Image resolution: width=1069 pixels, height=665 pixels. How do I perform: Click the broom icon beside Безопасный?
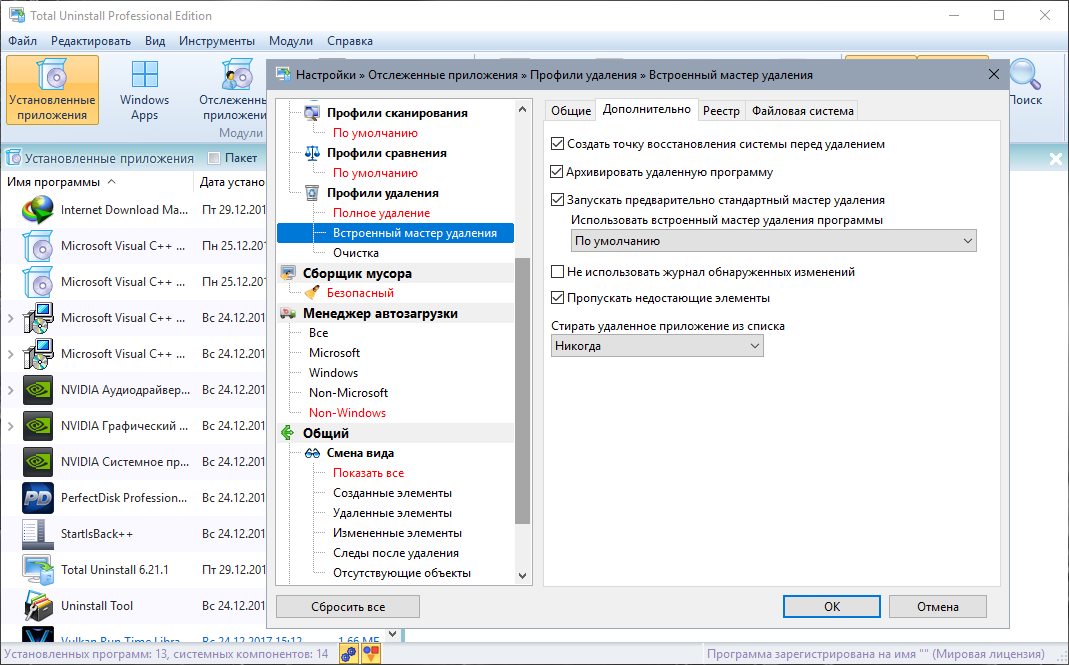tap(312, 293)
